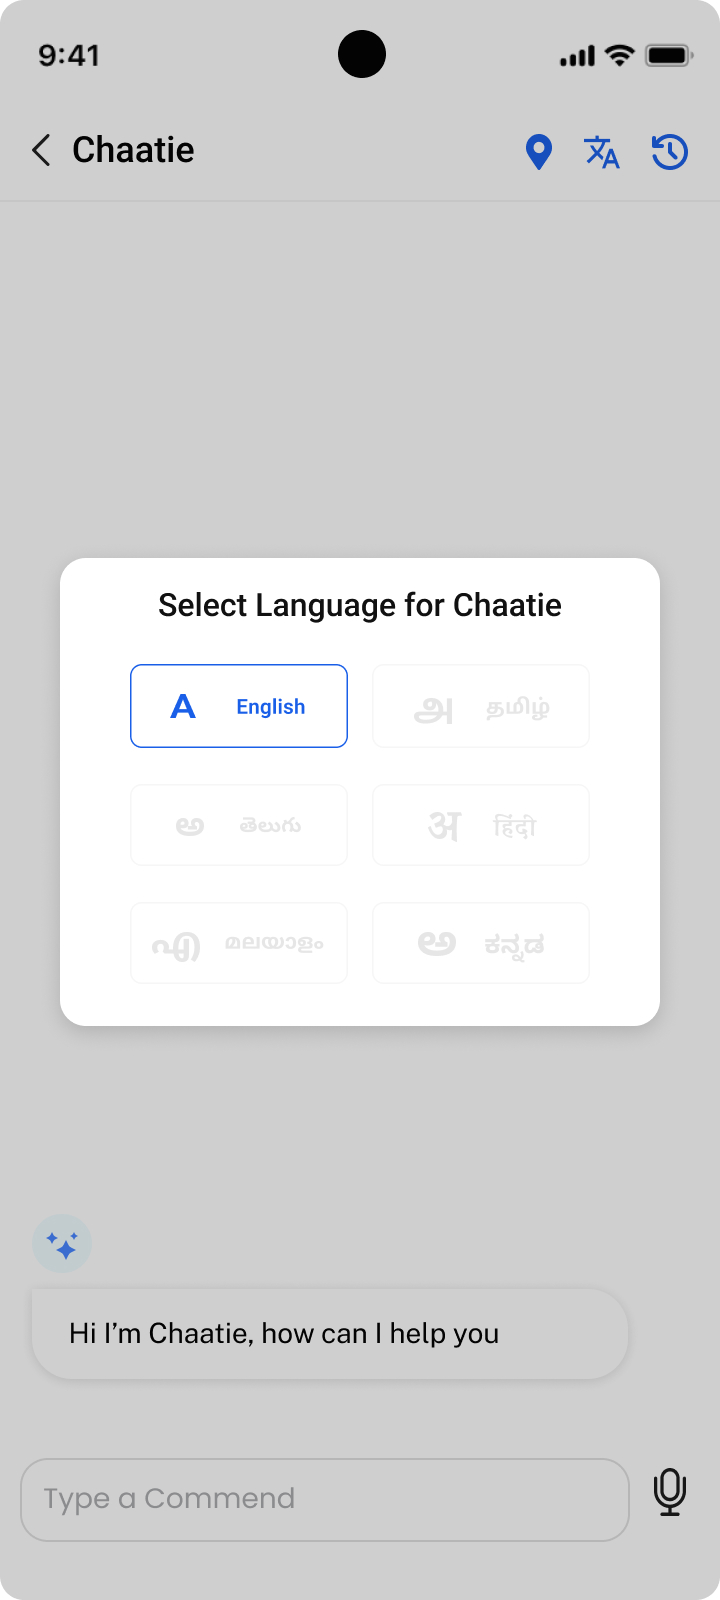This screenshot has height=1600, width=720.
Task: Choose the Hindi language option
Action: click(x=481, y=825)
